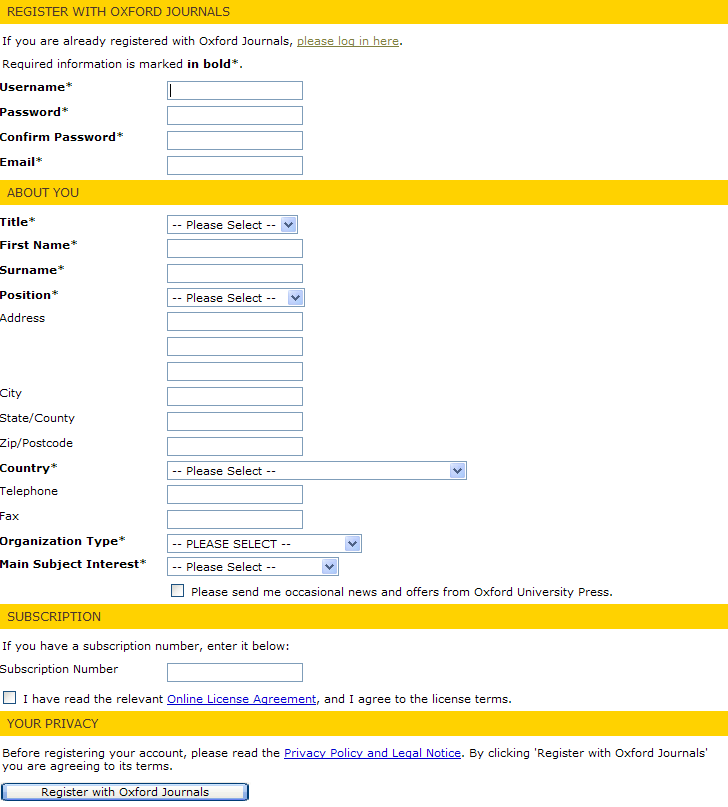
Task: Click the 'Organization Type' label
Action: pos(63,541)
